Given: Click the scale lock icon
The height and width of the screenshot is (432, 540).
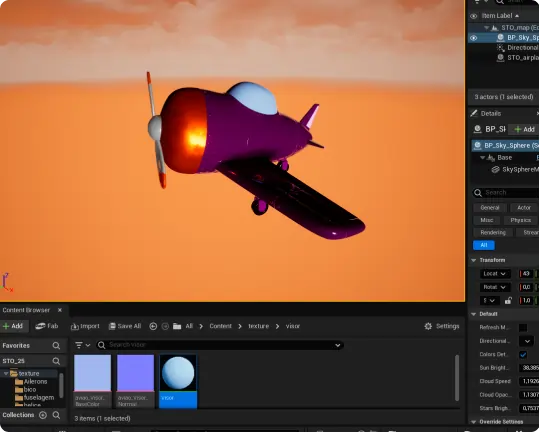Looking at the screenshot, I should 508,301.
